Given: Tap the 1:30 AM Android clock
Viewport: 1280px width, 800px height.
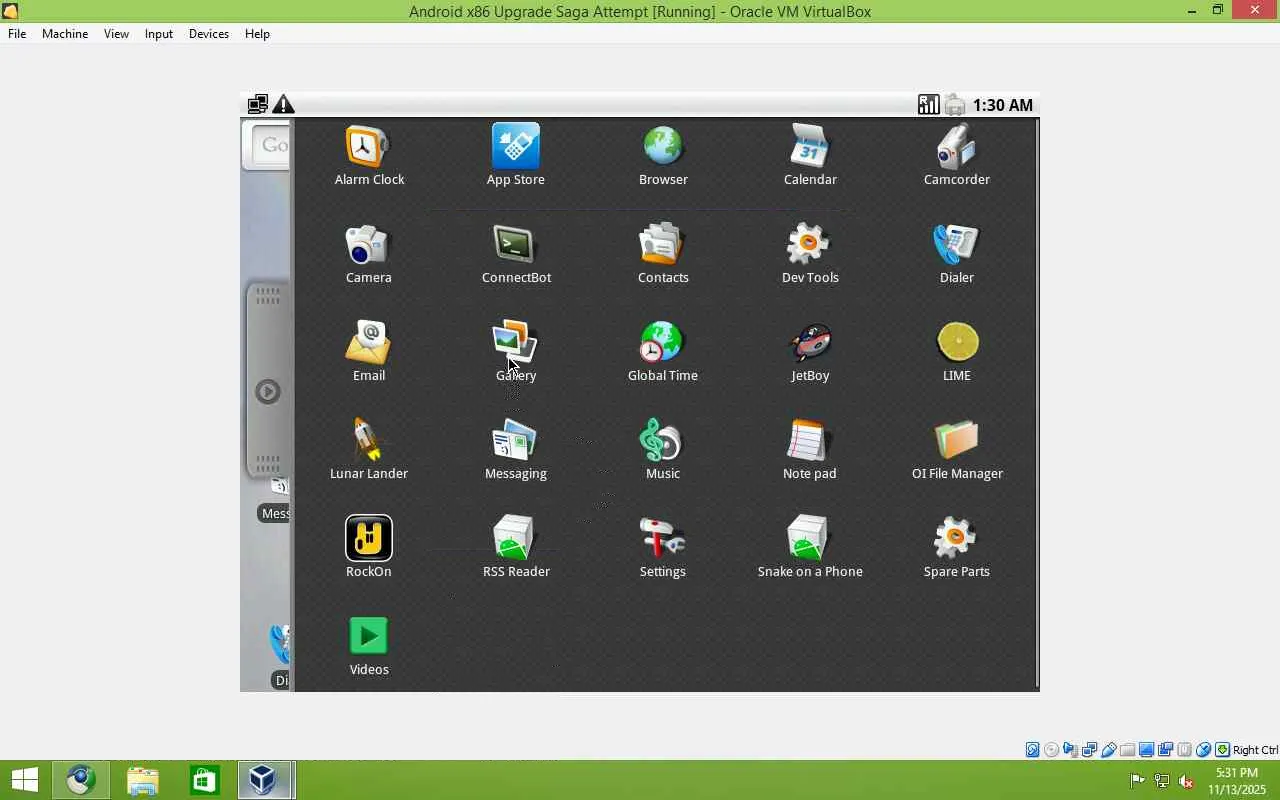Looking at the screenshot, I should click(x=1002, y=105).
